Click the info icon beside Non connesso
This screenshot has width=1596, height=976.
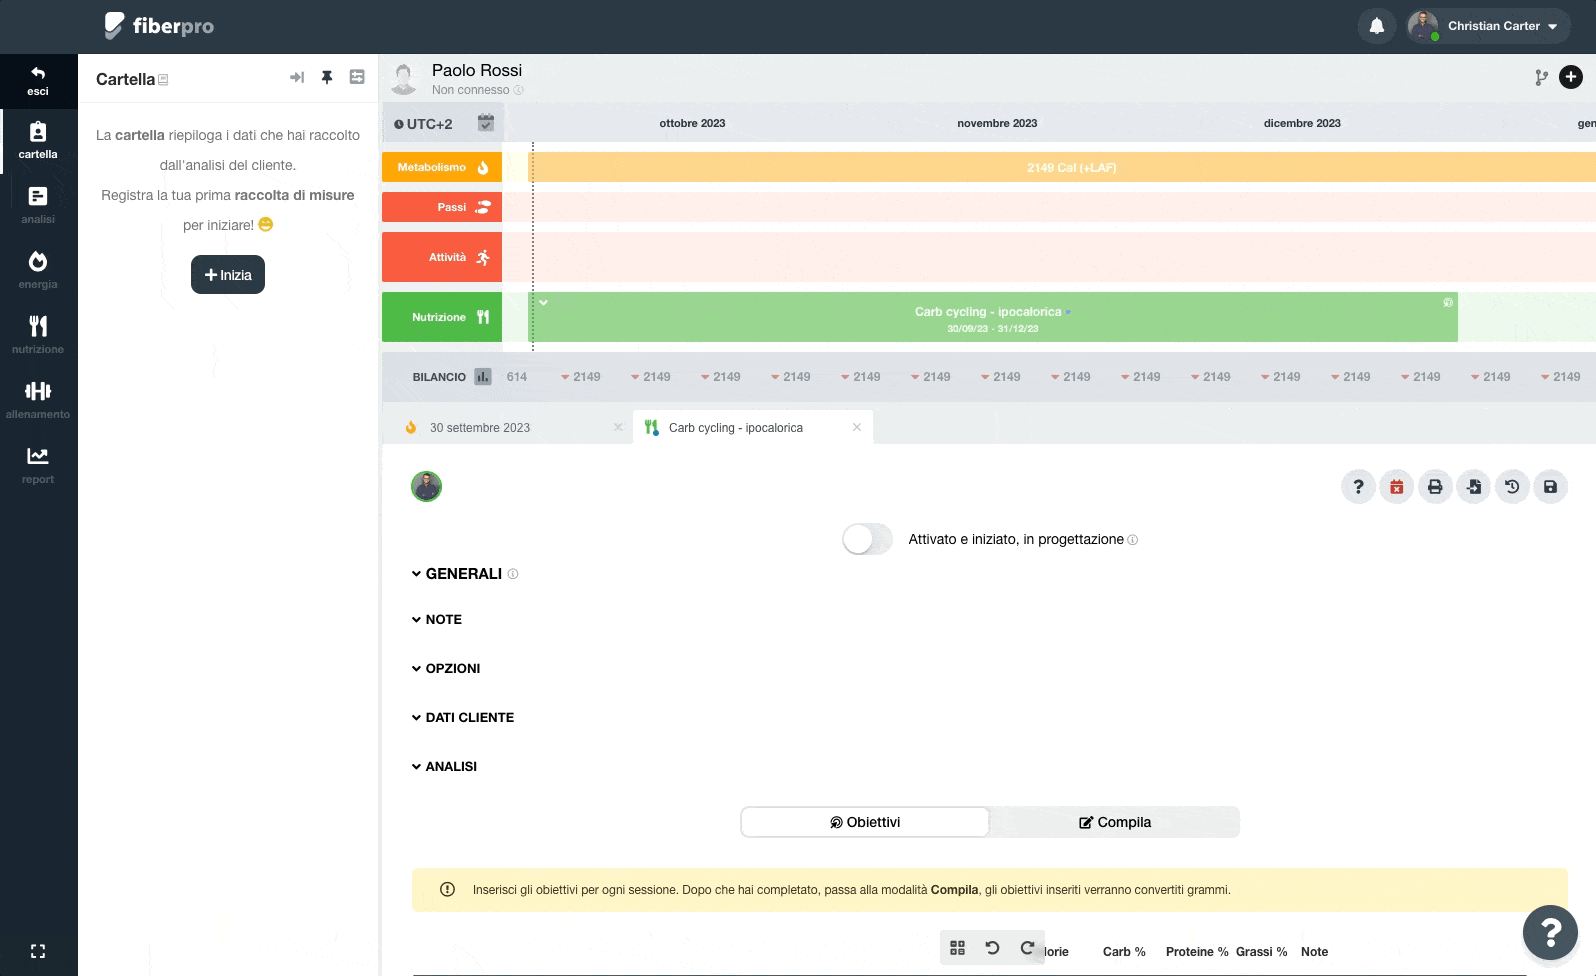point(518,90)
